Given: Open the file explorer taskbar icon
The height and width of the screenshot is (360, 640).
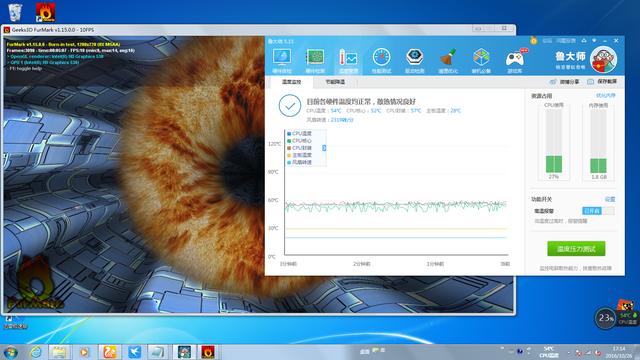Looking at the screenshot, I should pyautogui.click(x=59, y=352).
